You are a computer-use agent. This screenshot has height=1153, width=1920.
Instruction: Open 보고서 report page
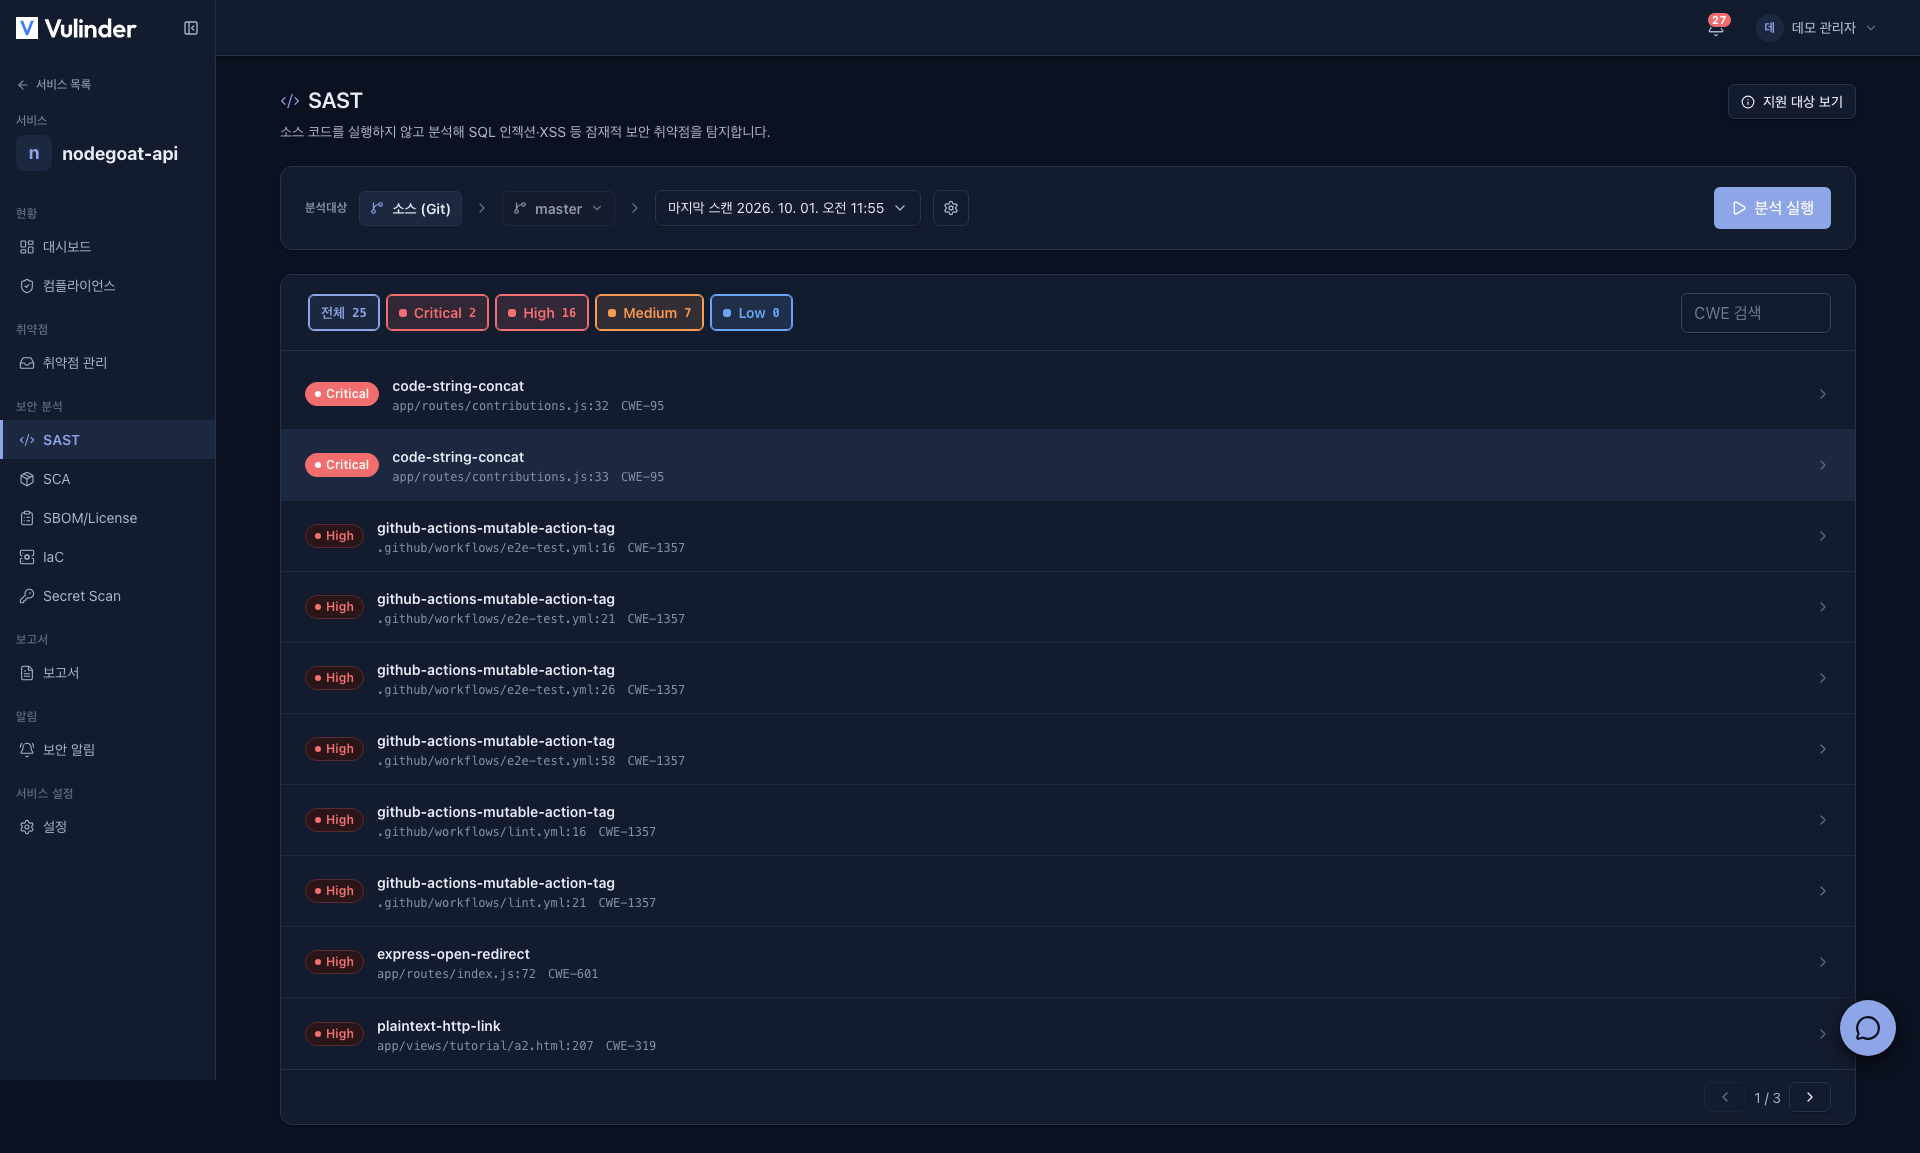pos(108,673)
